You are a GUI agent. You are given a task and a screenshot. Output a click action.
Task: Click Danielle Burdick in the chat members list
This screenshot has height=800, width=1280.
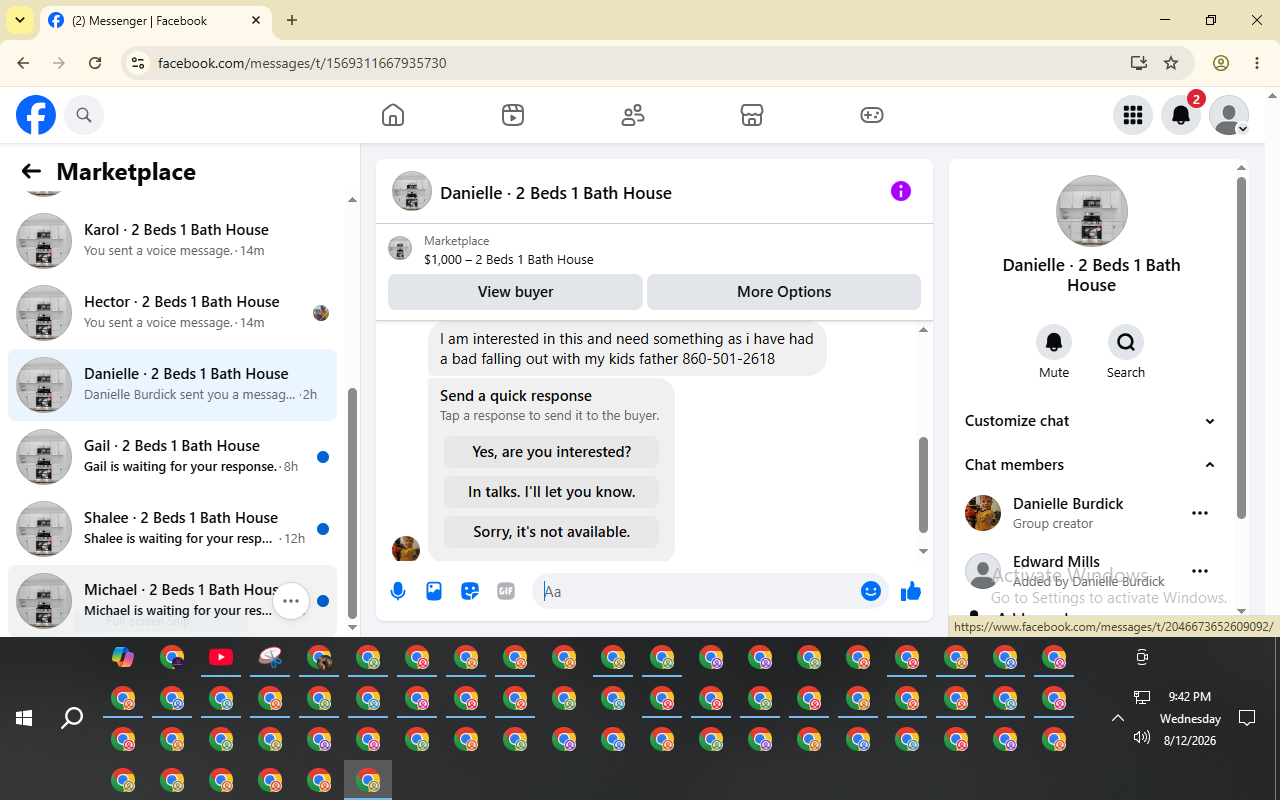[1068, 504]
